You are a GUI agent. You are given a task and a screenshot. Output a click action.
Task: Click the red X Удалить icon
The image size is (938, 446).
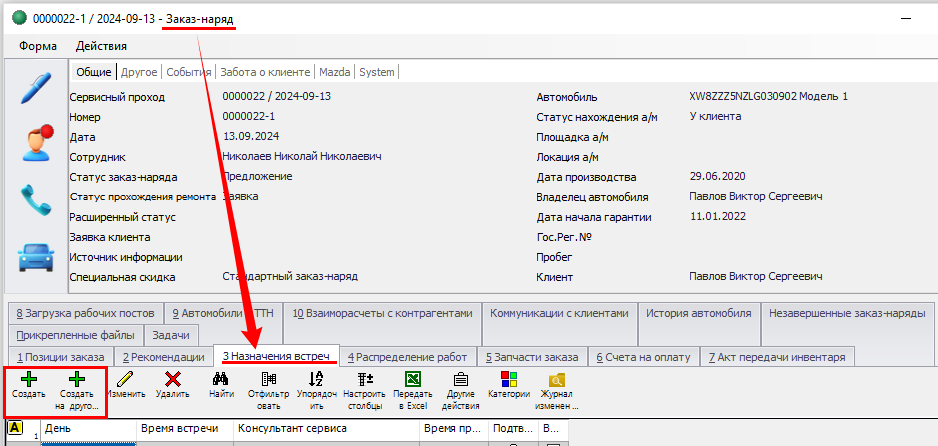click(x=172, y=380)
